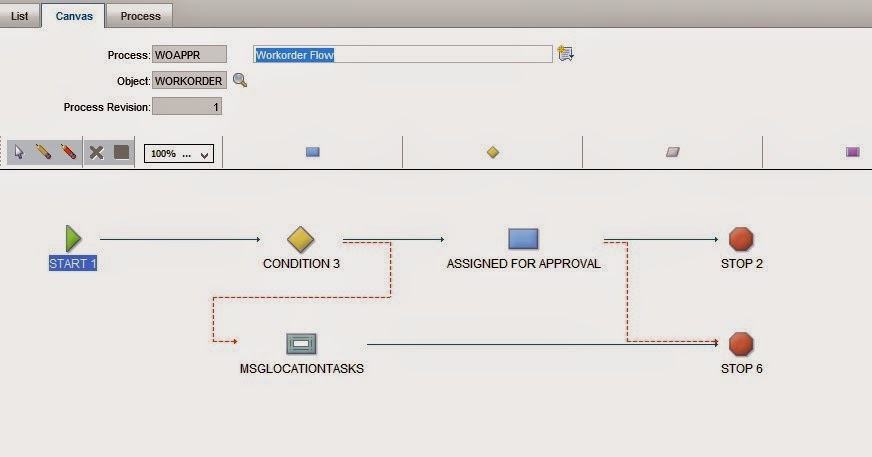The height and width of the screenshot is (457, 872).
Task: Pick the gray parallelogram palette icon
Action: click(673, 152)
